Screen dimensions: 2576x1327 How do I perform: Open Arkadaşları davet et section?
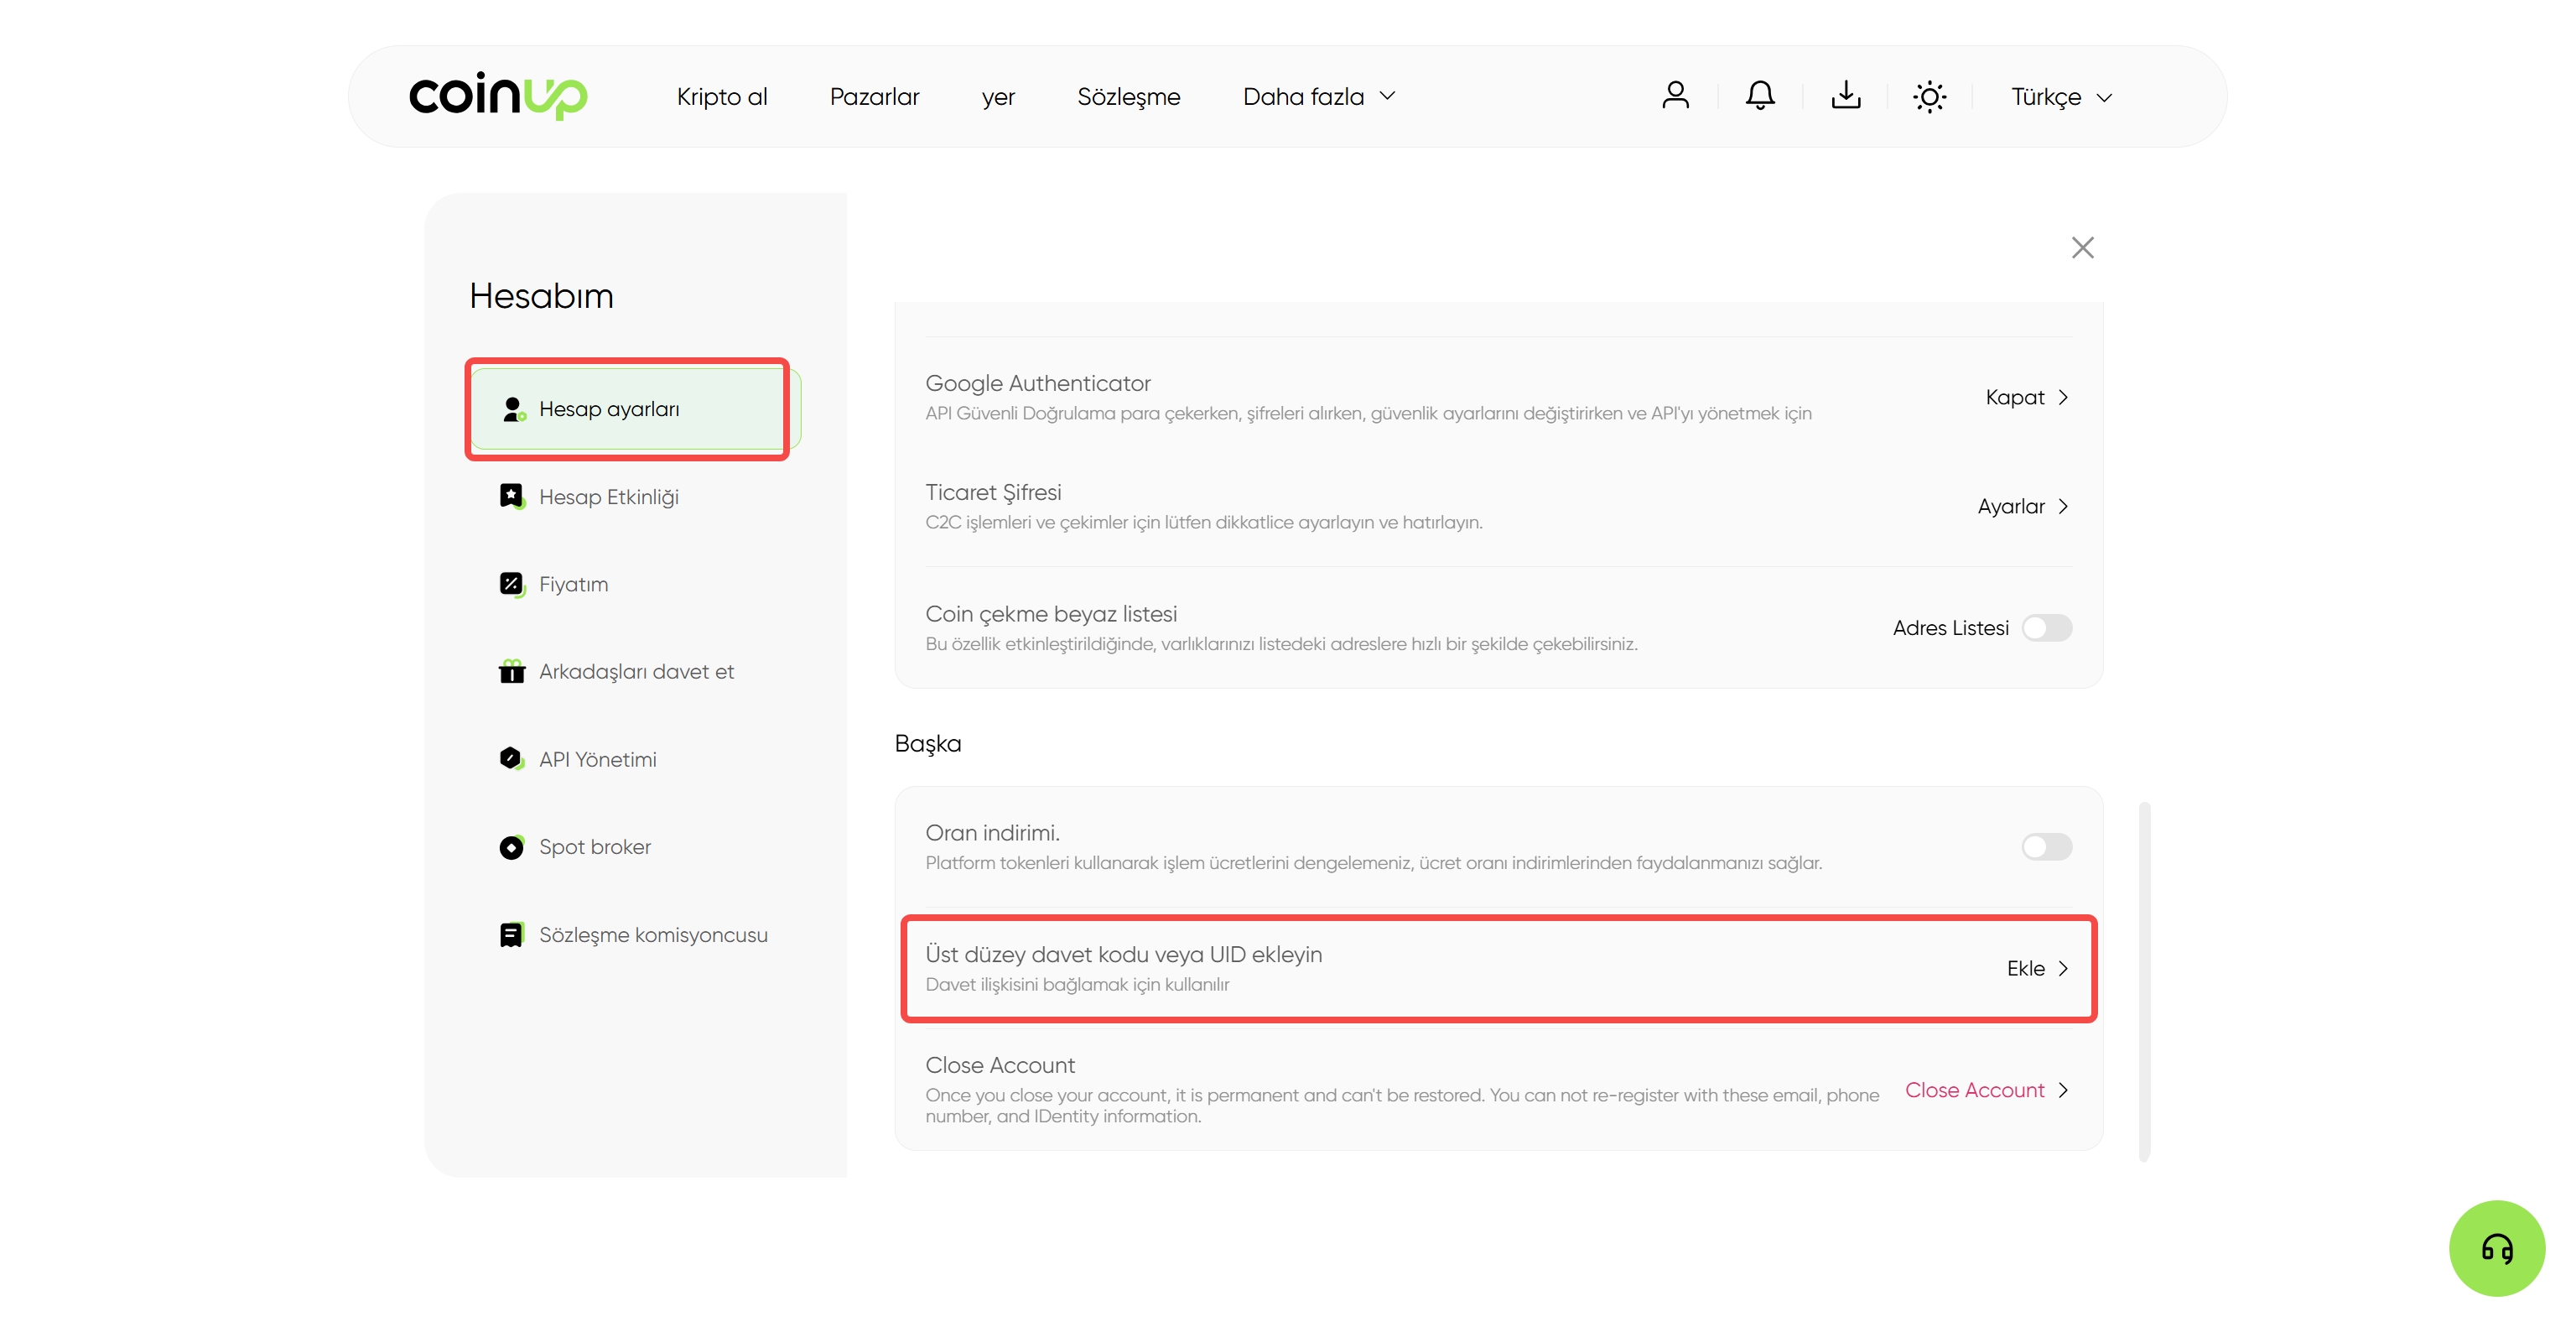636,671
